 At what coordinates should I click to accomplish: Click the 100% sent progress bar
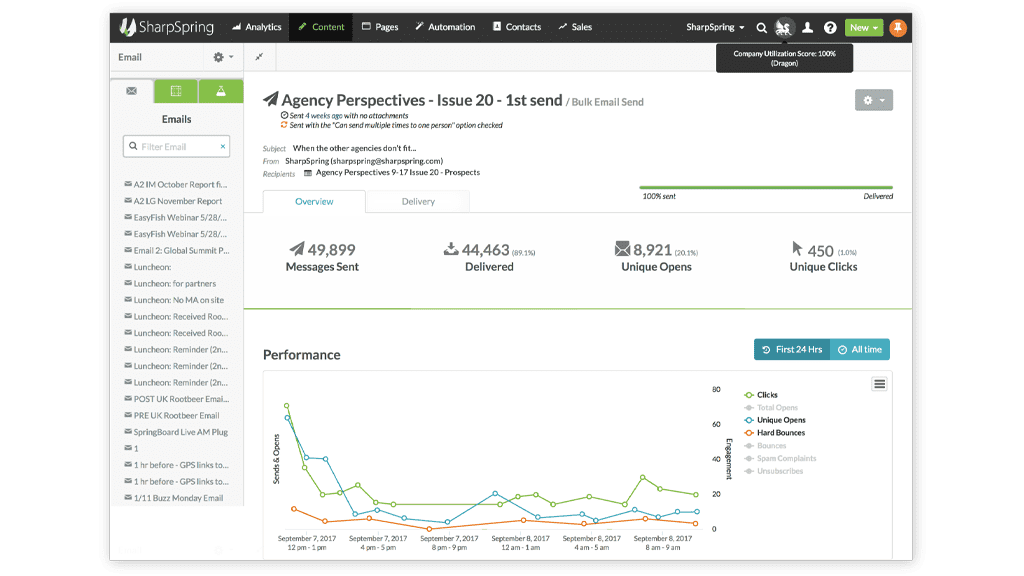click(x=766, y=187)
